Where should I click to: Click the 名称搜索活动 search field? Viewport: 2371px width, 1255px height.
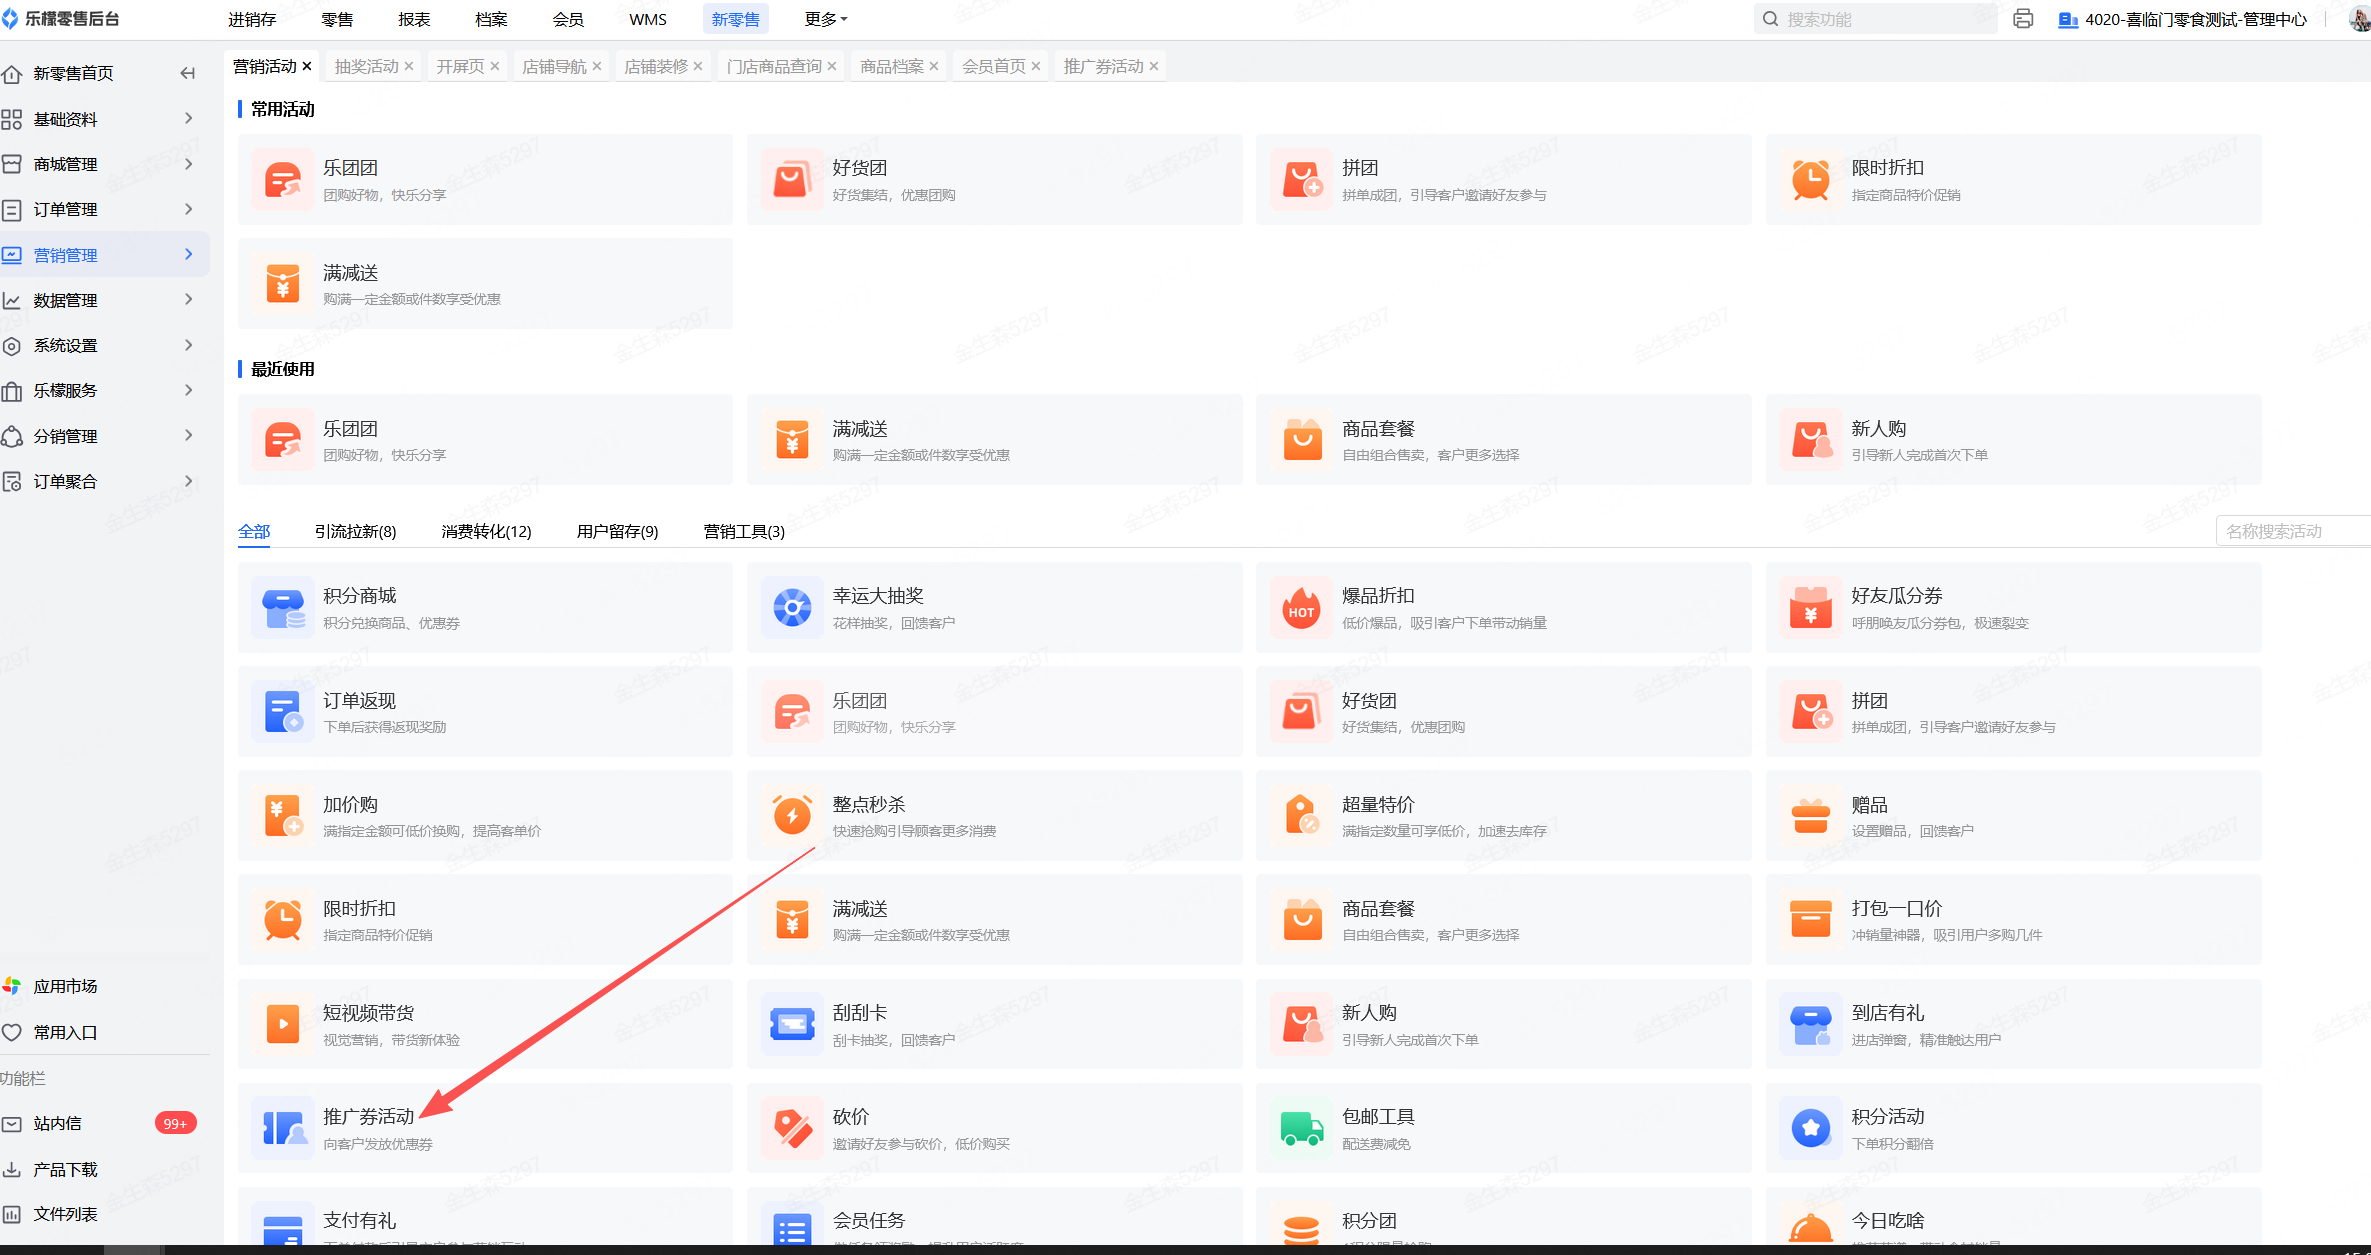point(2290,531)
